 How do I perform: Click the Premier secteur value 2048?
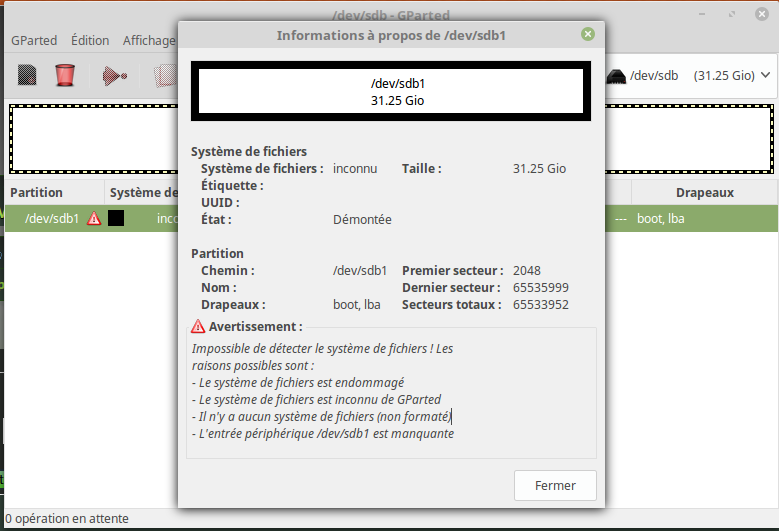click(x=527, y=271)
